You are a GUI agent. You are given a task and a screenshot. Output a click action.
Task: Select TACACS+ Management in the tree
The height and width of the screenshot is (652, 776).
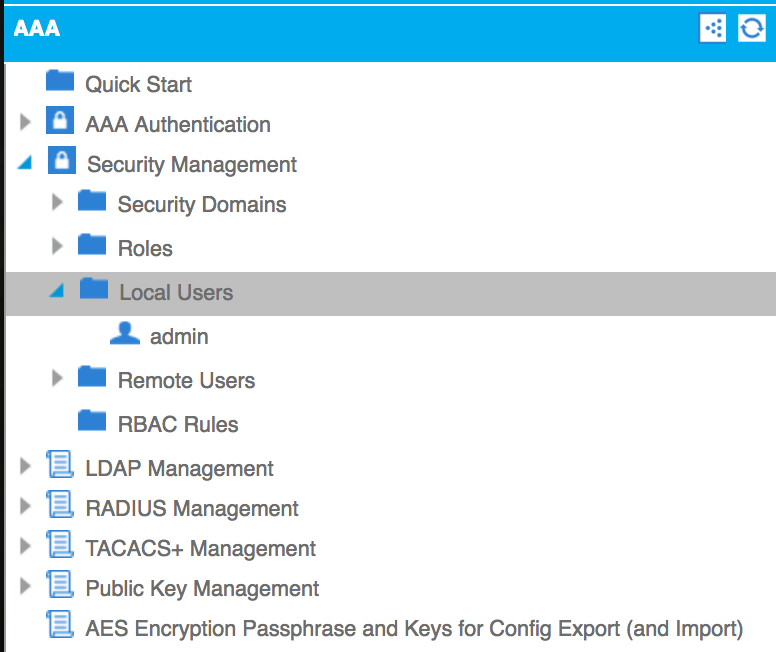200,549
